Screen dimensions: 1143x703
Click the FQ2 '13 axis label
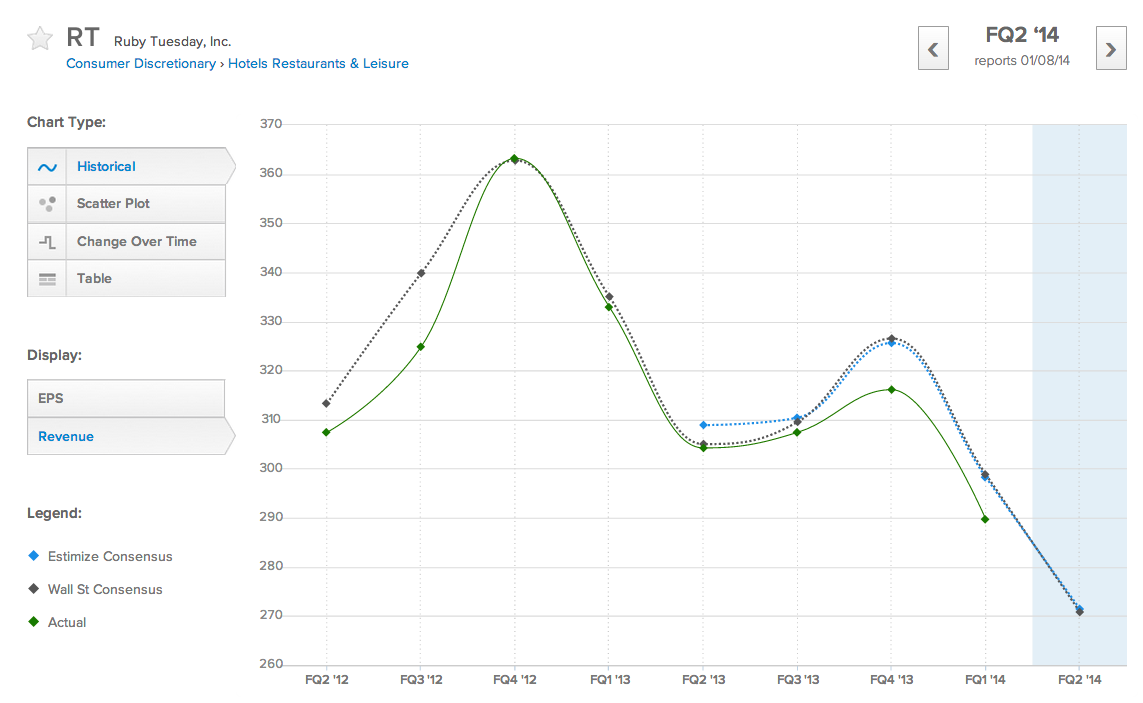click(x=703, y=680)
